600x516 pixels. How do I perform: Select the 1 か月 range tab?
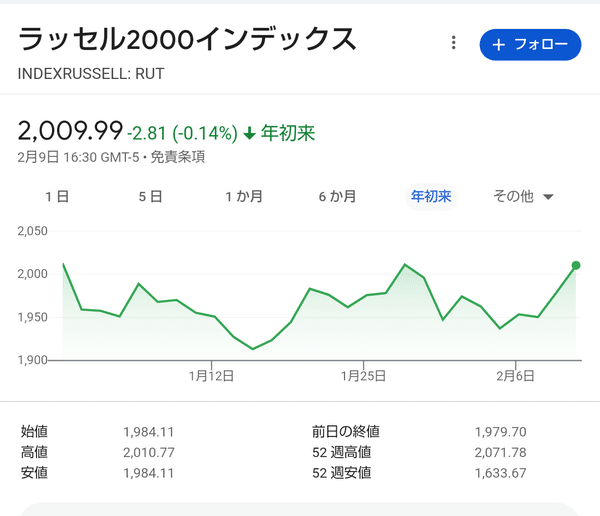coord(244,197)
